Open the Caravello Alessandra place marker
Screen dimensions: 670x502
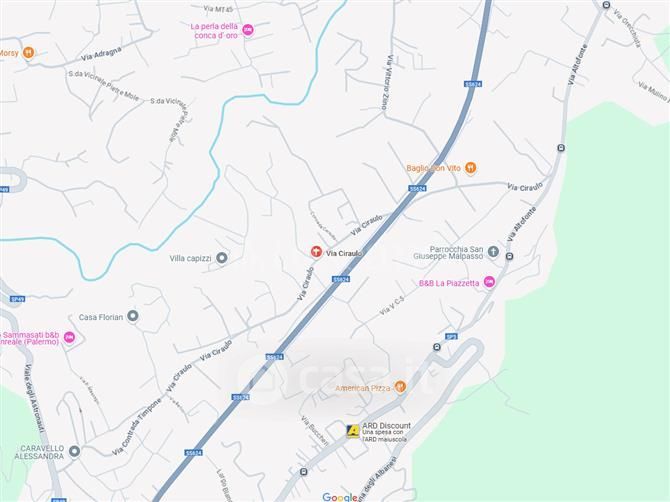(75, 451)
